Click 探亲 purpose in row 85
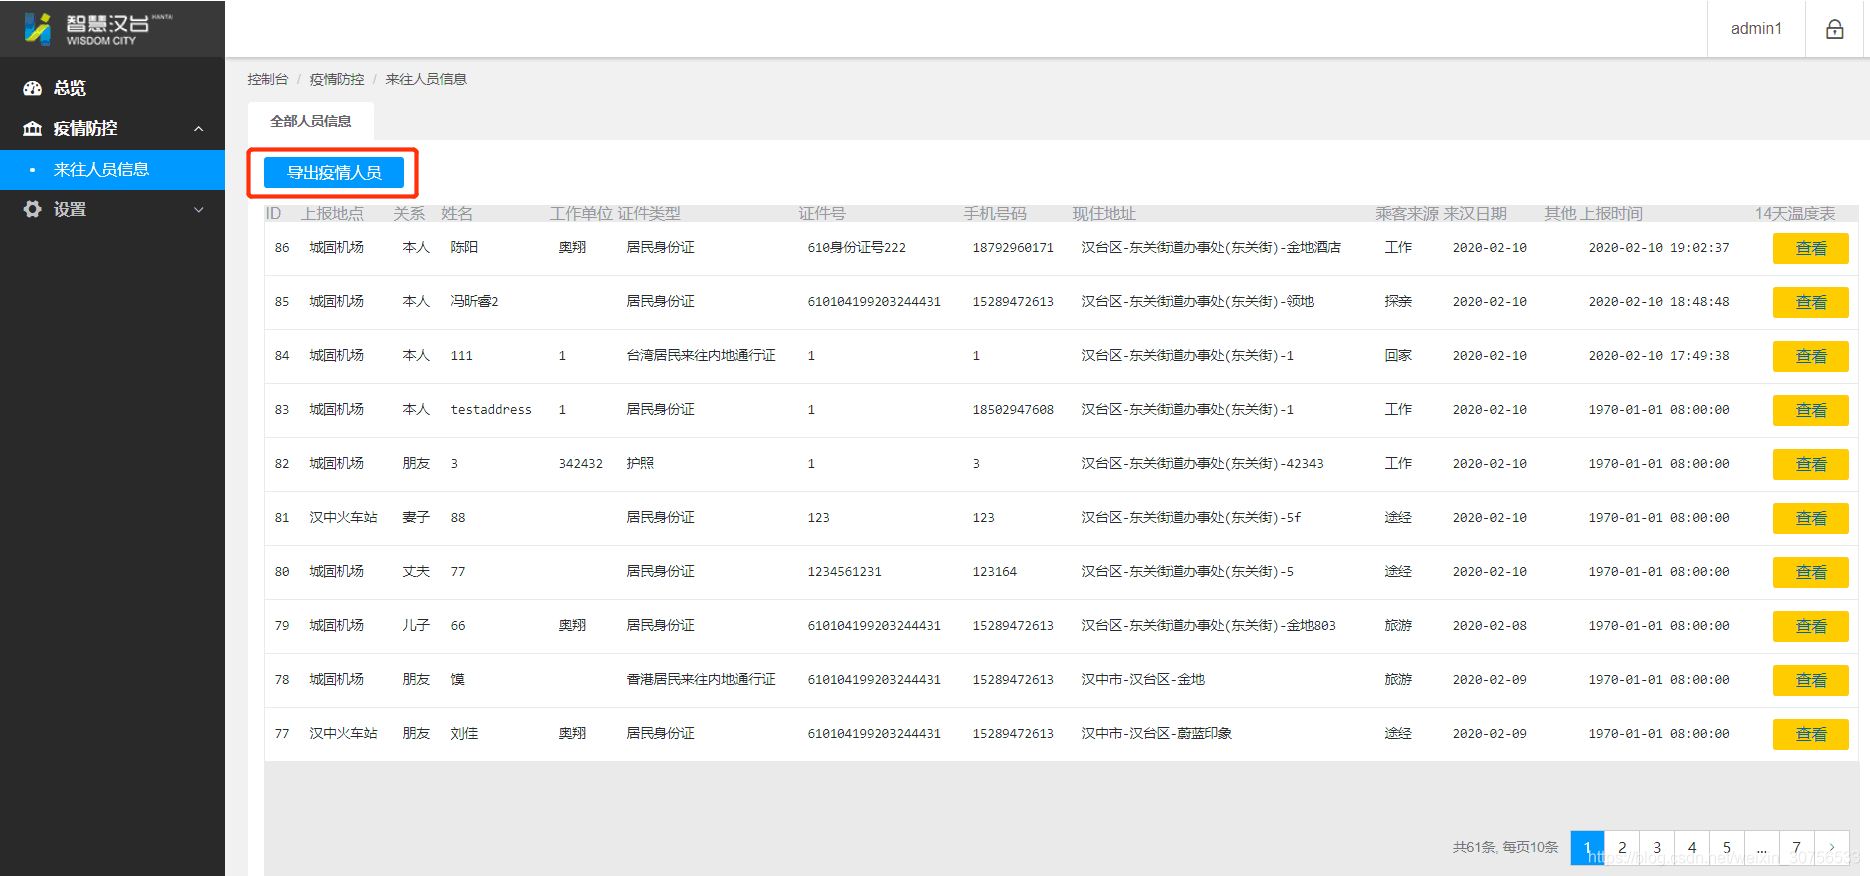This screenshot has height=876, width=1870. tap(1398, 301)
